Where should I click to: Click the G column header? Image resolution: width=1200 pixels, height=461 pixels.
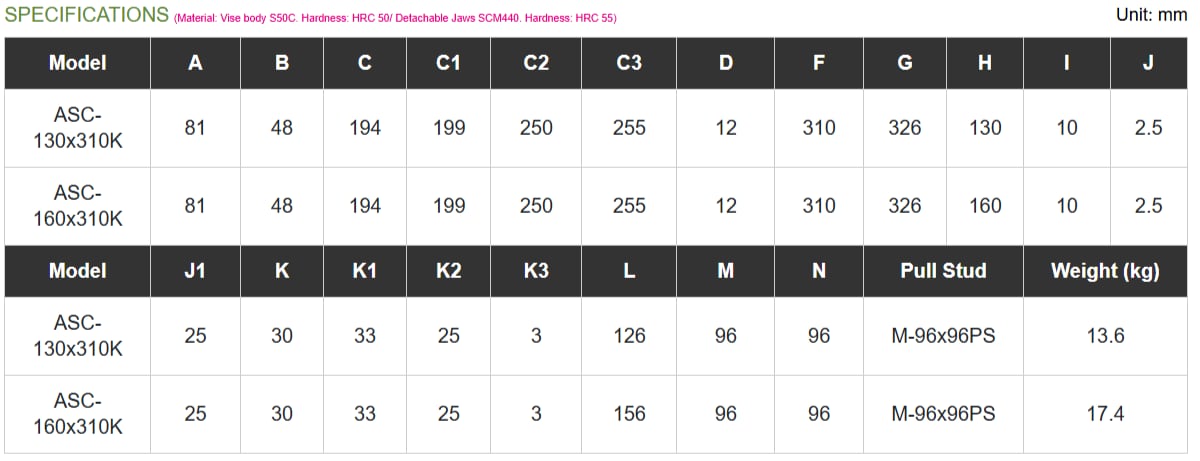coord(905,63)
